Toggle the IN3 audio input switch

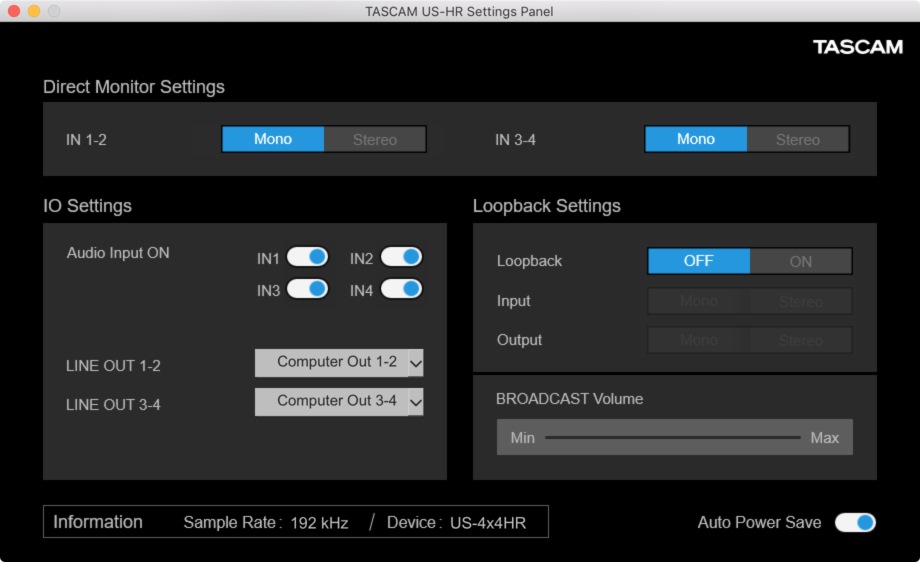pos(307,289)
